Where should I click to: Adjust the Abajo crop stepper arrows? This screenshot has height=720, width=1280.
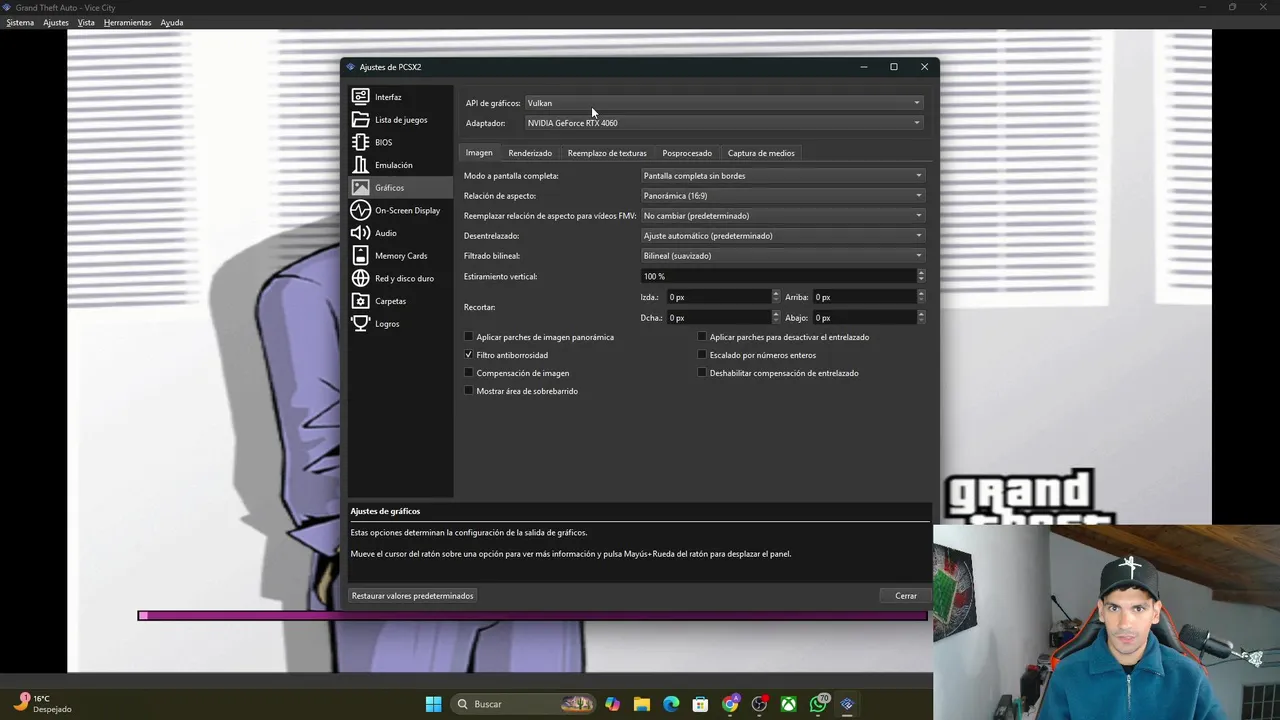coord(921,318)
